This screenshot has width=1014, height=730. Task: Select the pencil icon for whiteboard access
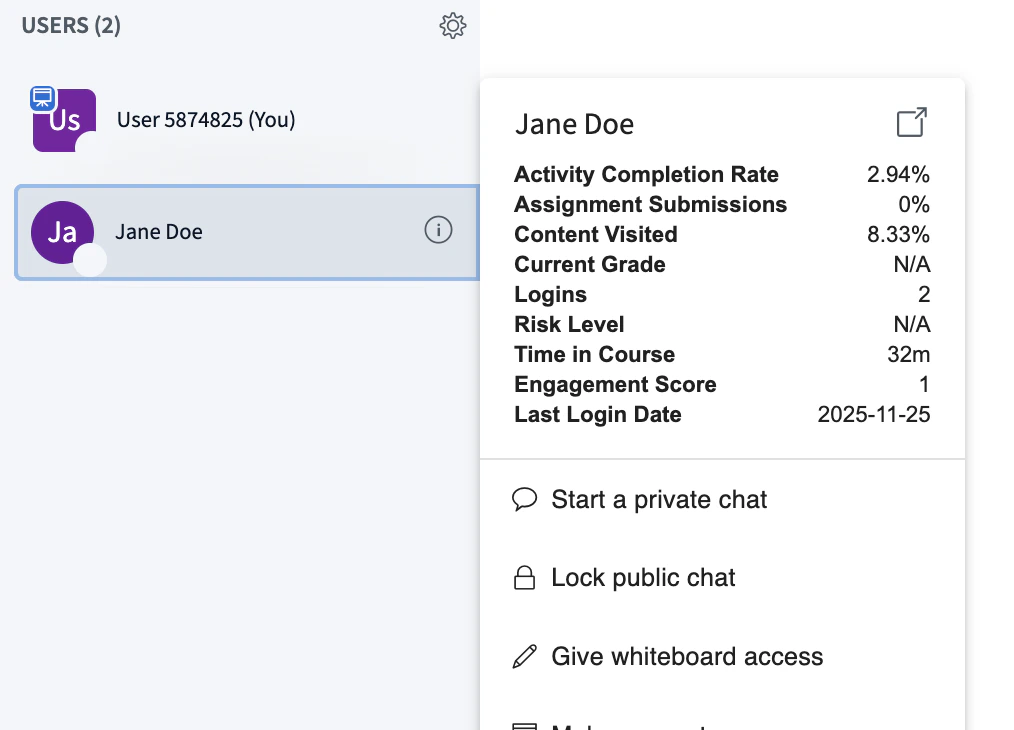[524, 656]
